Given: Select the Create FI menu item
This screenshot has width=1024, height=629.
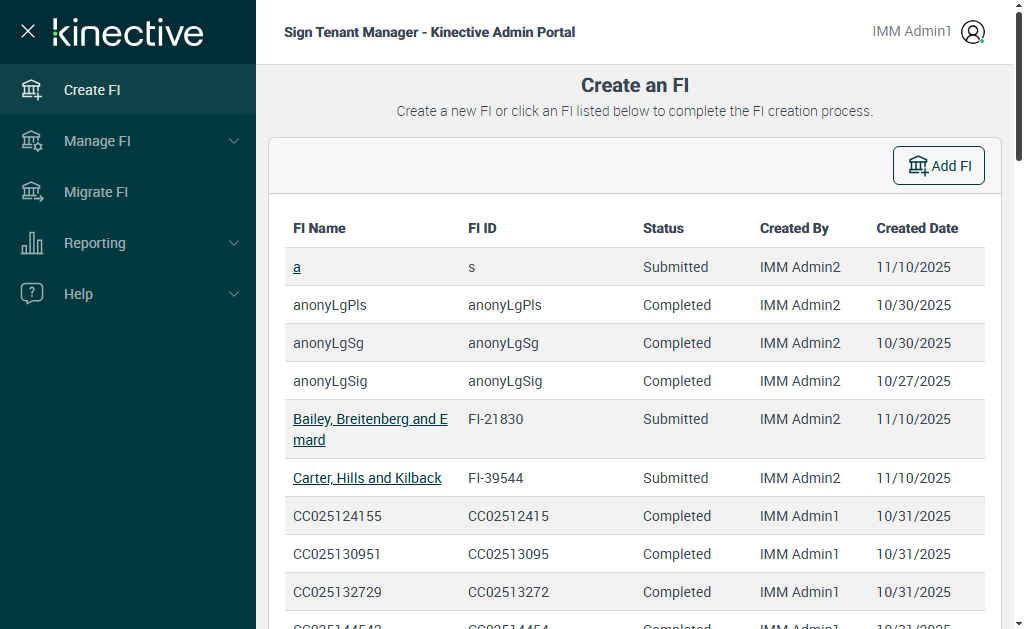Looking at the screenshot, I should tap(92, 90).
